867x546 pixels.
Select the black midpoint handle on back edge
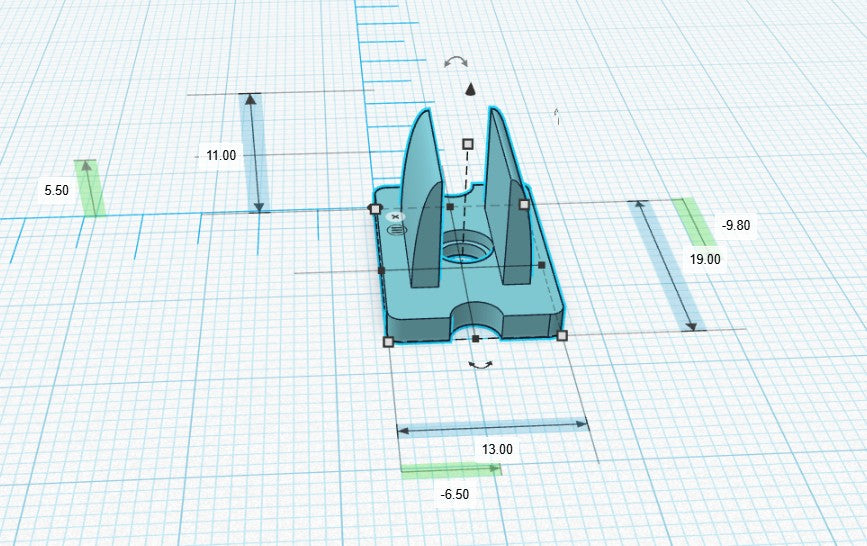click(x=450, y=207)
